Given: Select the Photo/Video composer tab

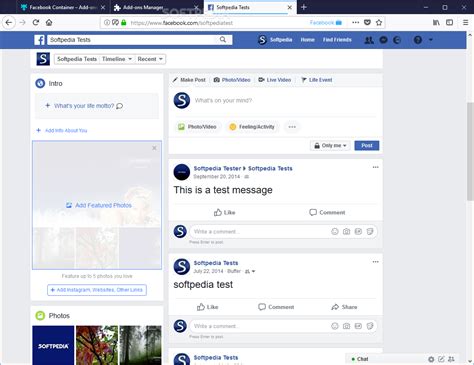Looking at the screenshot, I should point(232,80).
